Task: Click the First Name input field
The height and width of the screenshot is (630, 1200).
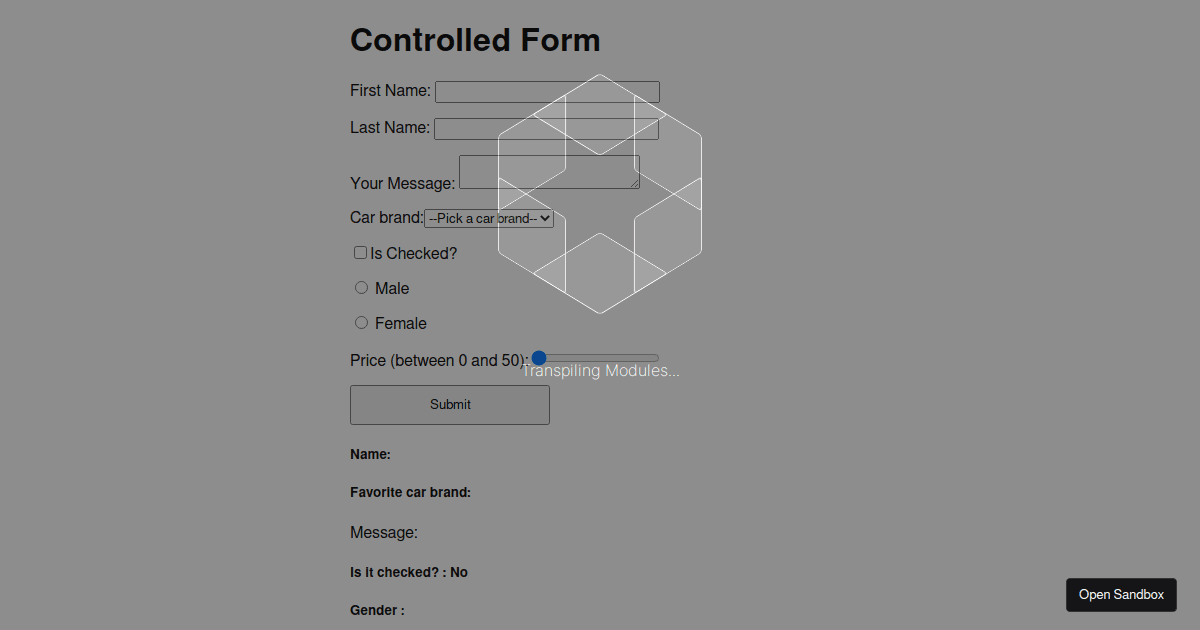Action: 546,91
